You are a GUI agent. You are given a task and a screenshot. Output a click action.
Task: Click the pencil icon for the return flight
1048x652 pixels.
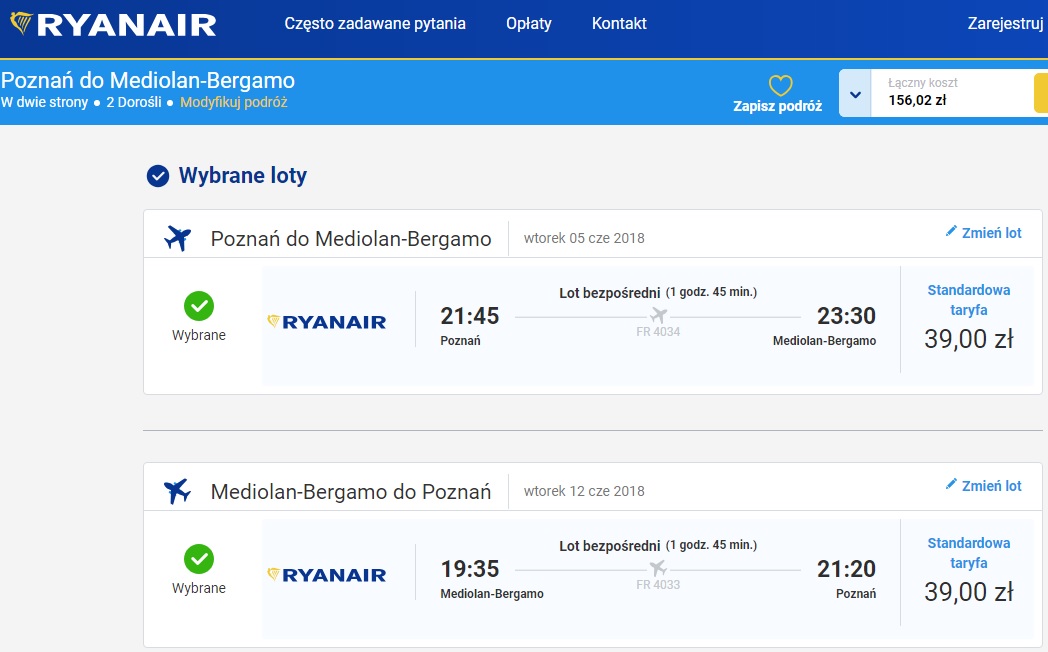(x=950, y=484)
